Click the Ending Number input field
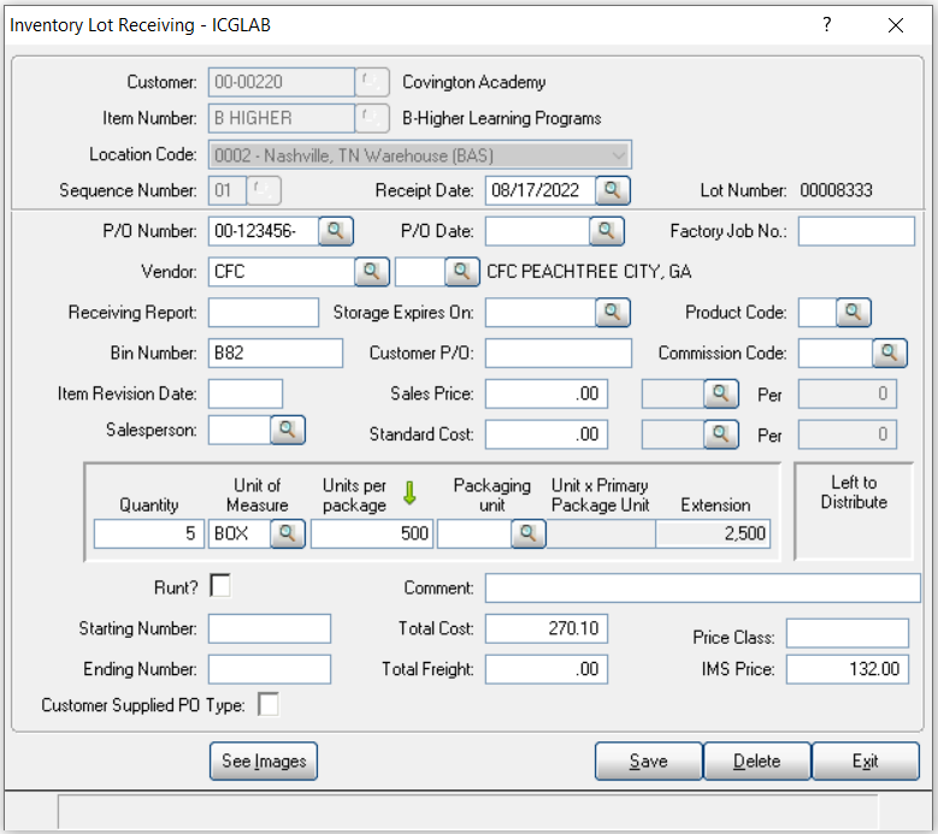The width and height of the screenshot is (938, 834). [x=269, y=669]
